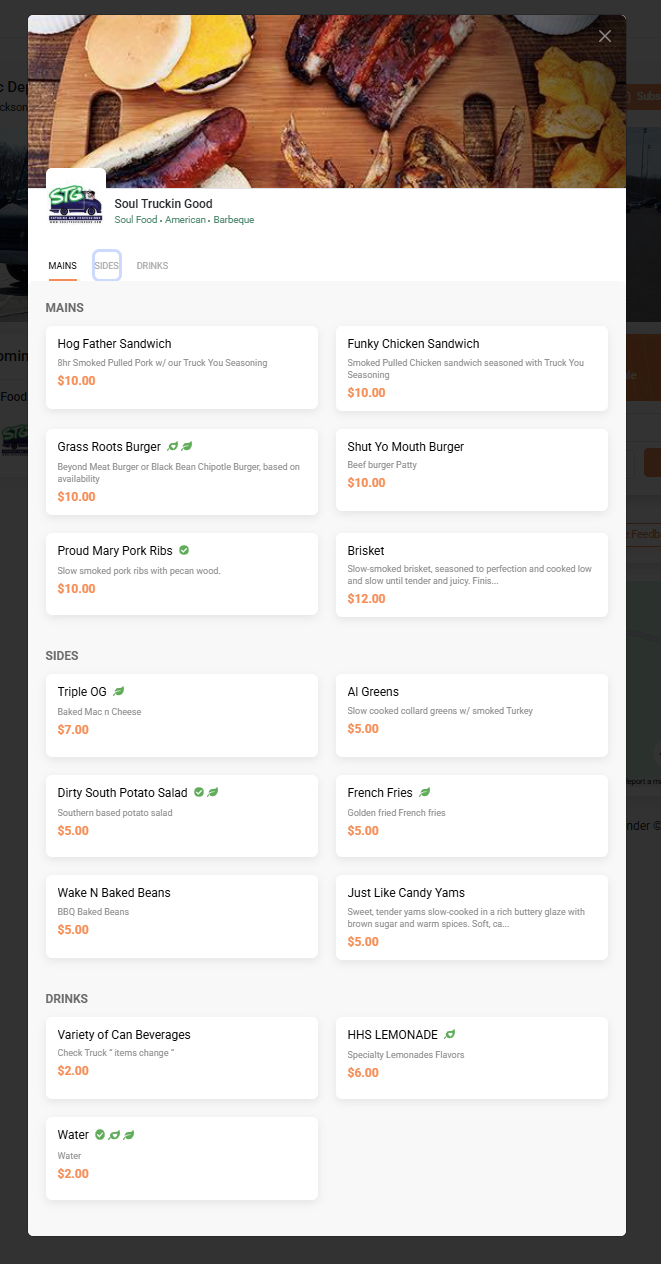Click the Variety of Can Beverages card
This screenshot has height=1264, width=661.
pyautogui.click(x=181, y=1057)
